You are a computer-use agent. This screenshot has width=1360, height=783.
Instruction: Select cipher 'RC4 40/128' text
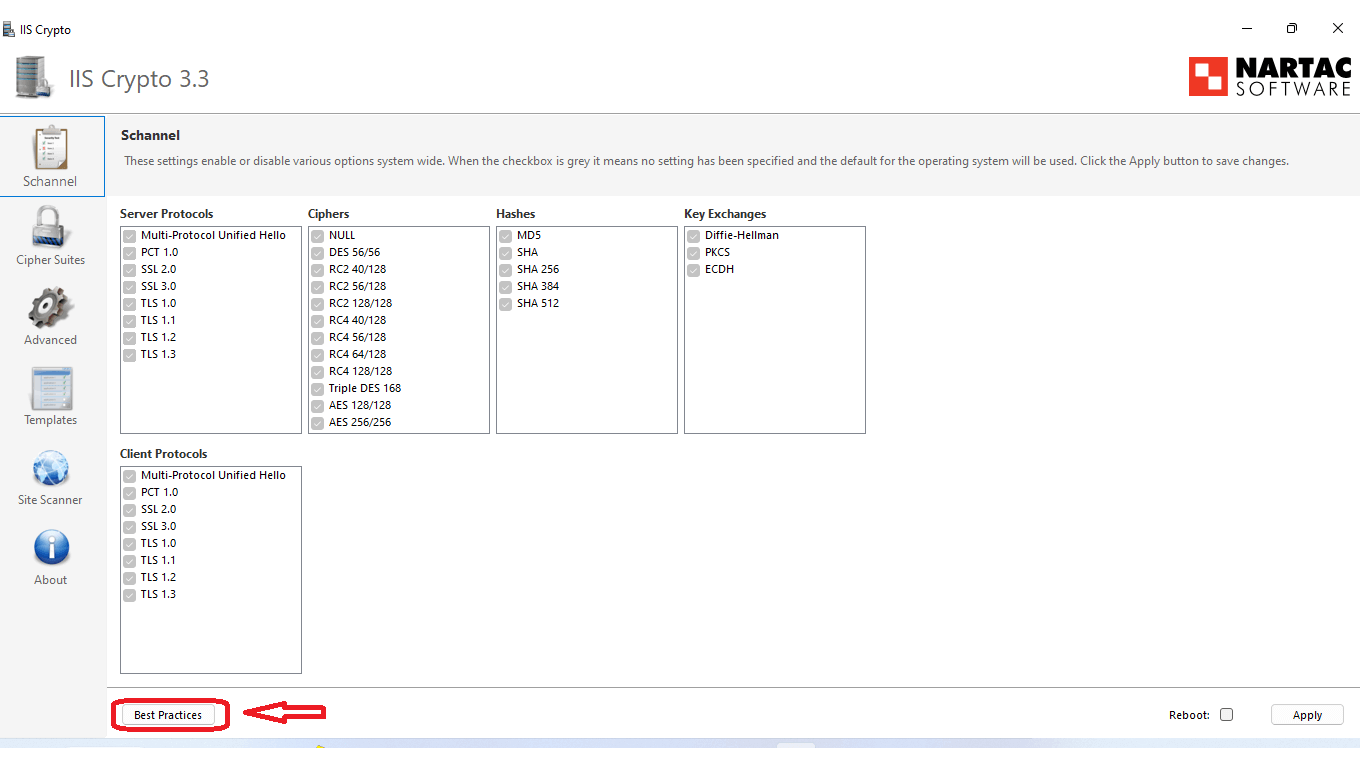point(357,321)
